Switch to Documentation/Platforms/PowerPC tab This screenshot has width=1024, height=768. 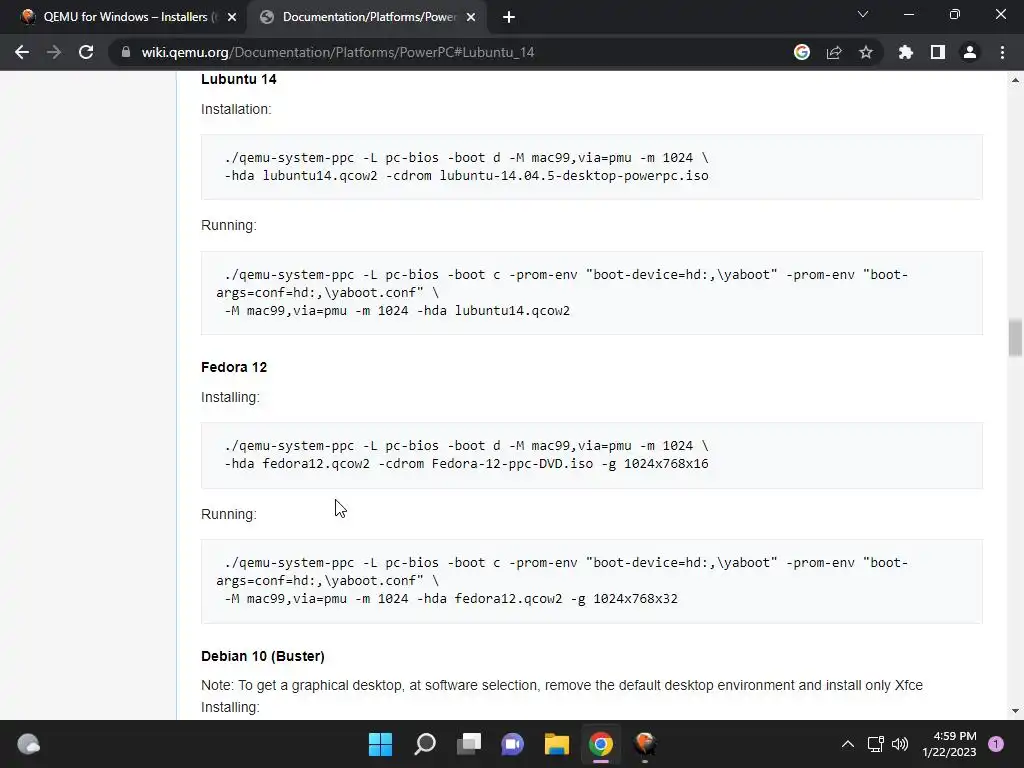pyautogui.click(x=366, y=18)
